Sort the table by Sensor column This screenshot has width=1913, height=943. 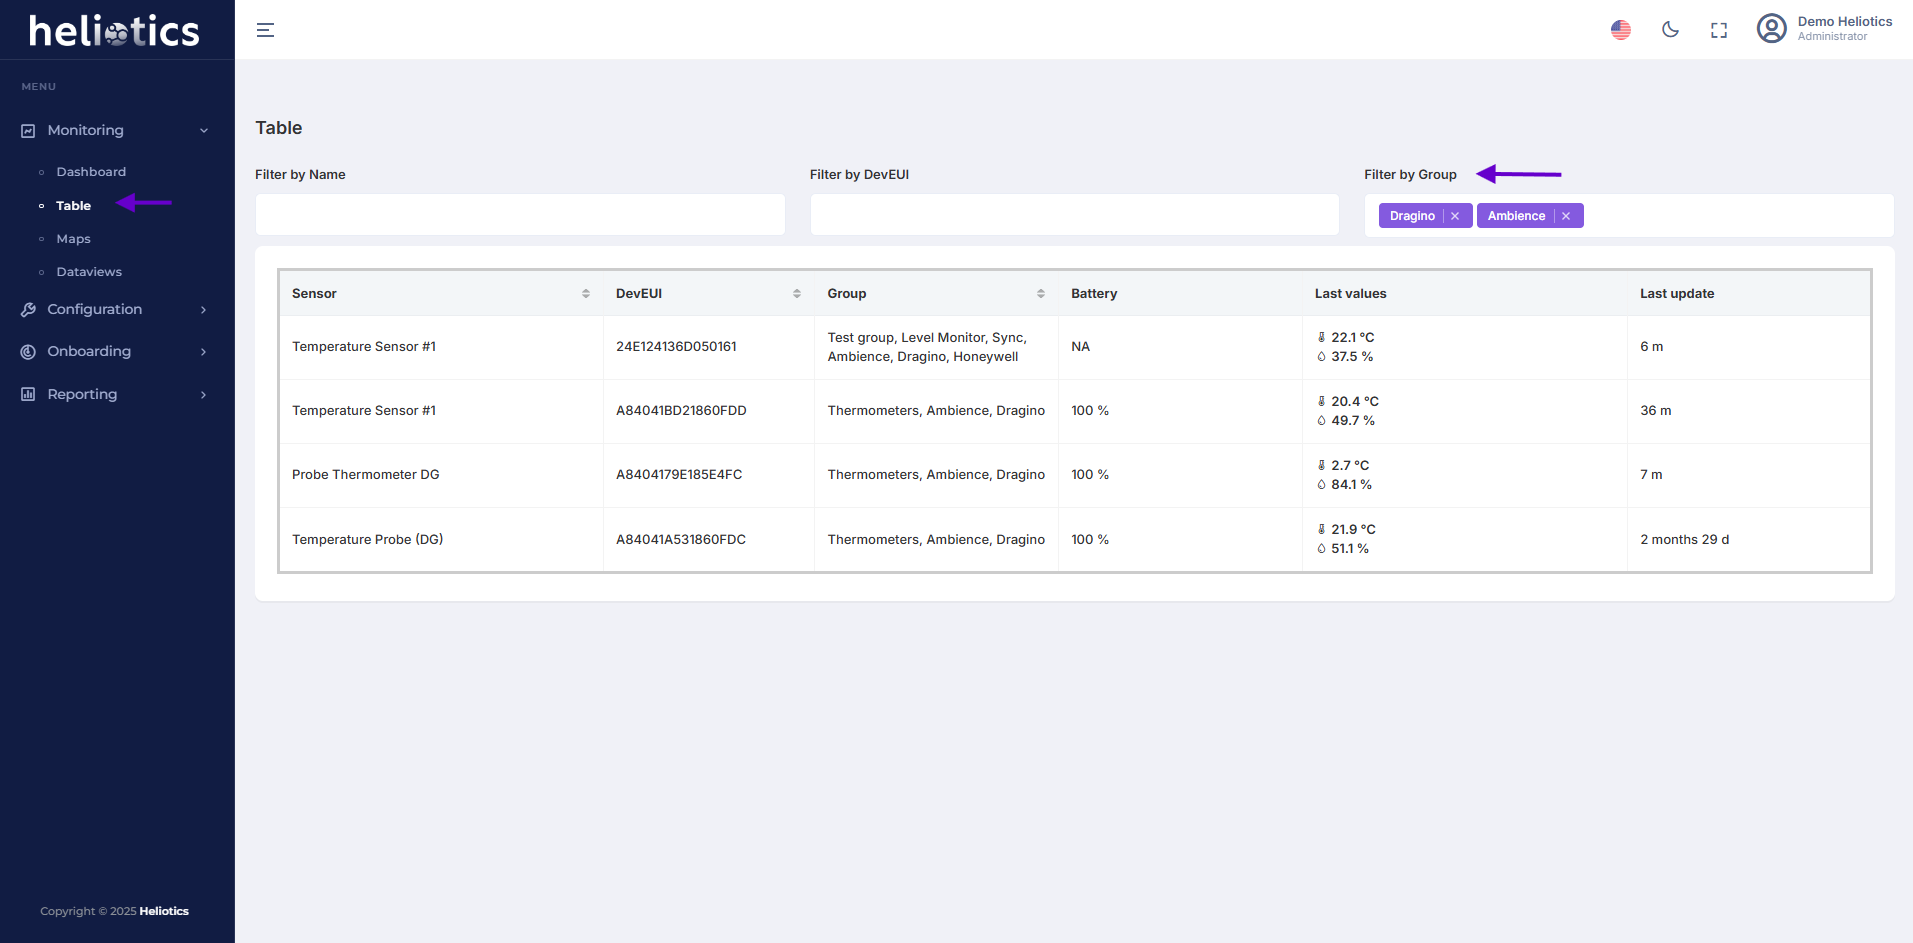click(x=586, y=294)
